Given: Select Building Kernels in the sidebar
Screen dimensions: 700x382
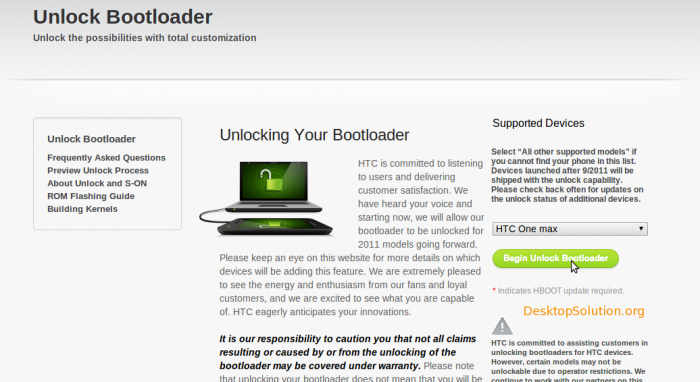Looking at the screenshot, I should tap(82, 209).
